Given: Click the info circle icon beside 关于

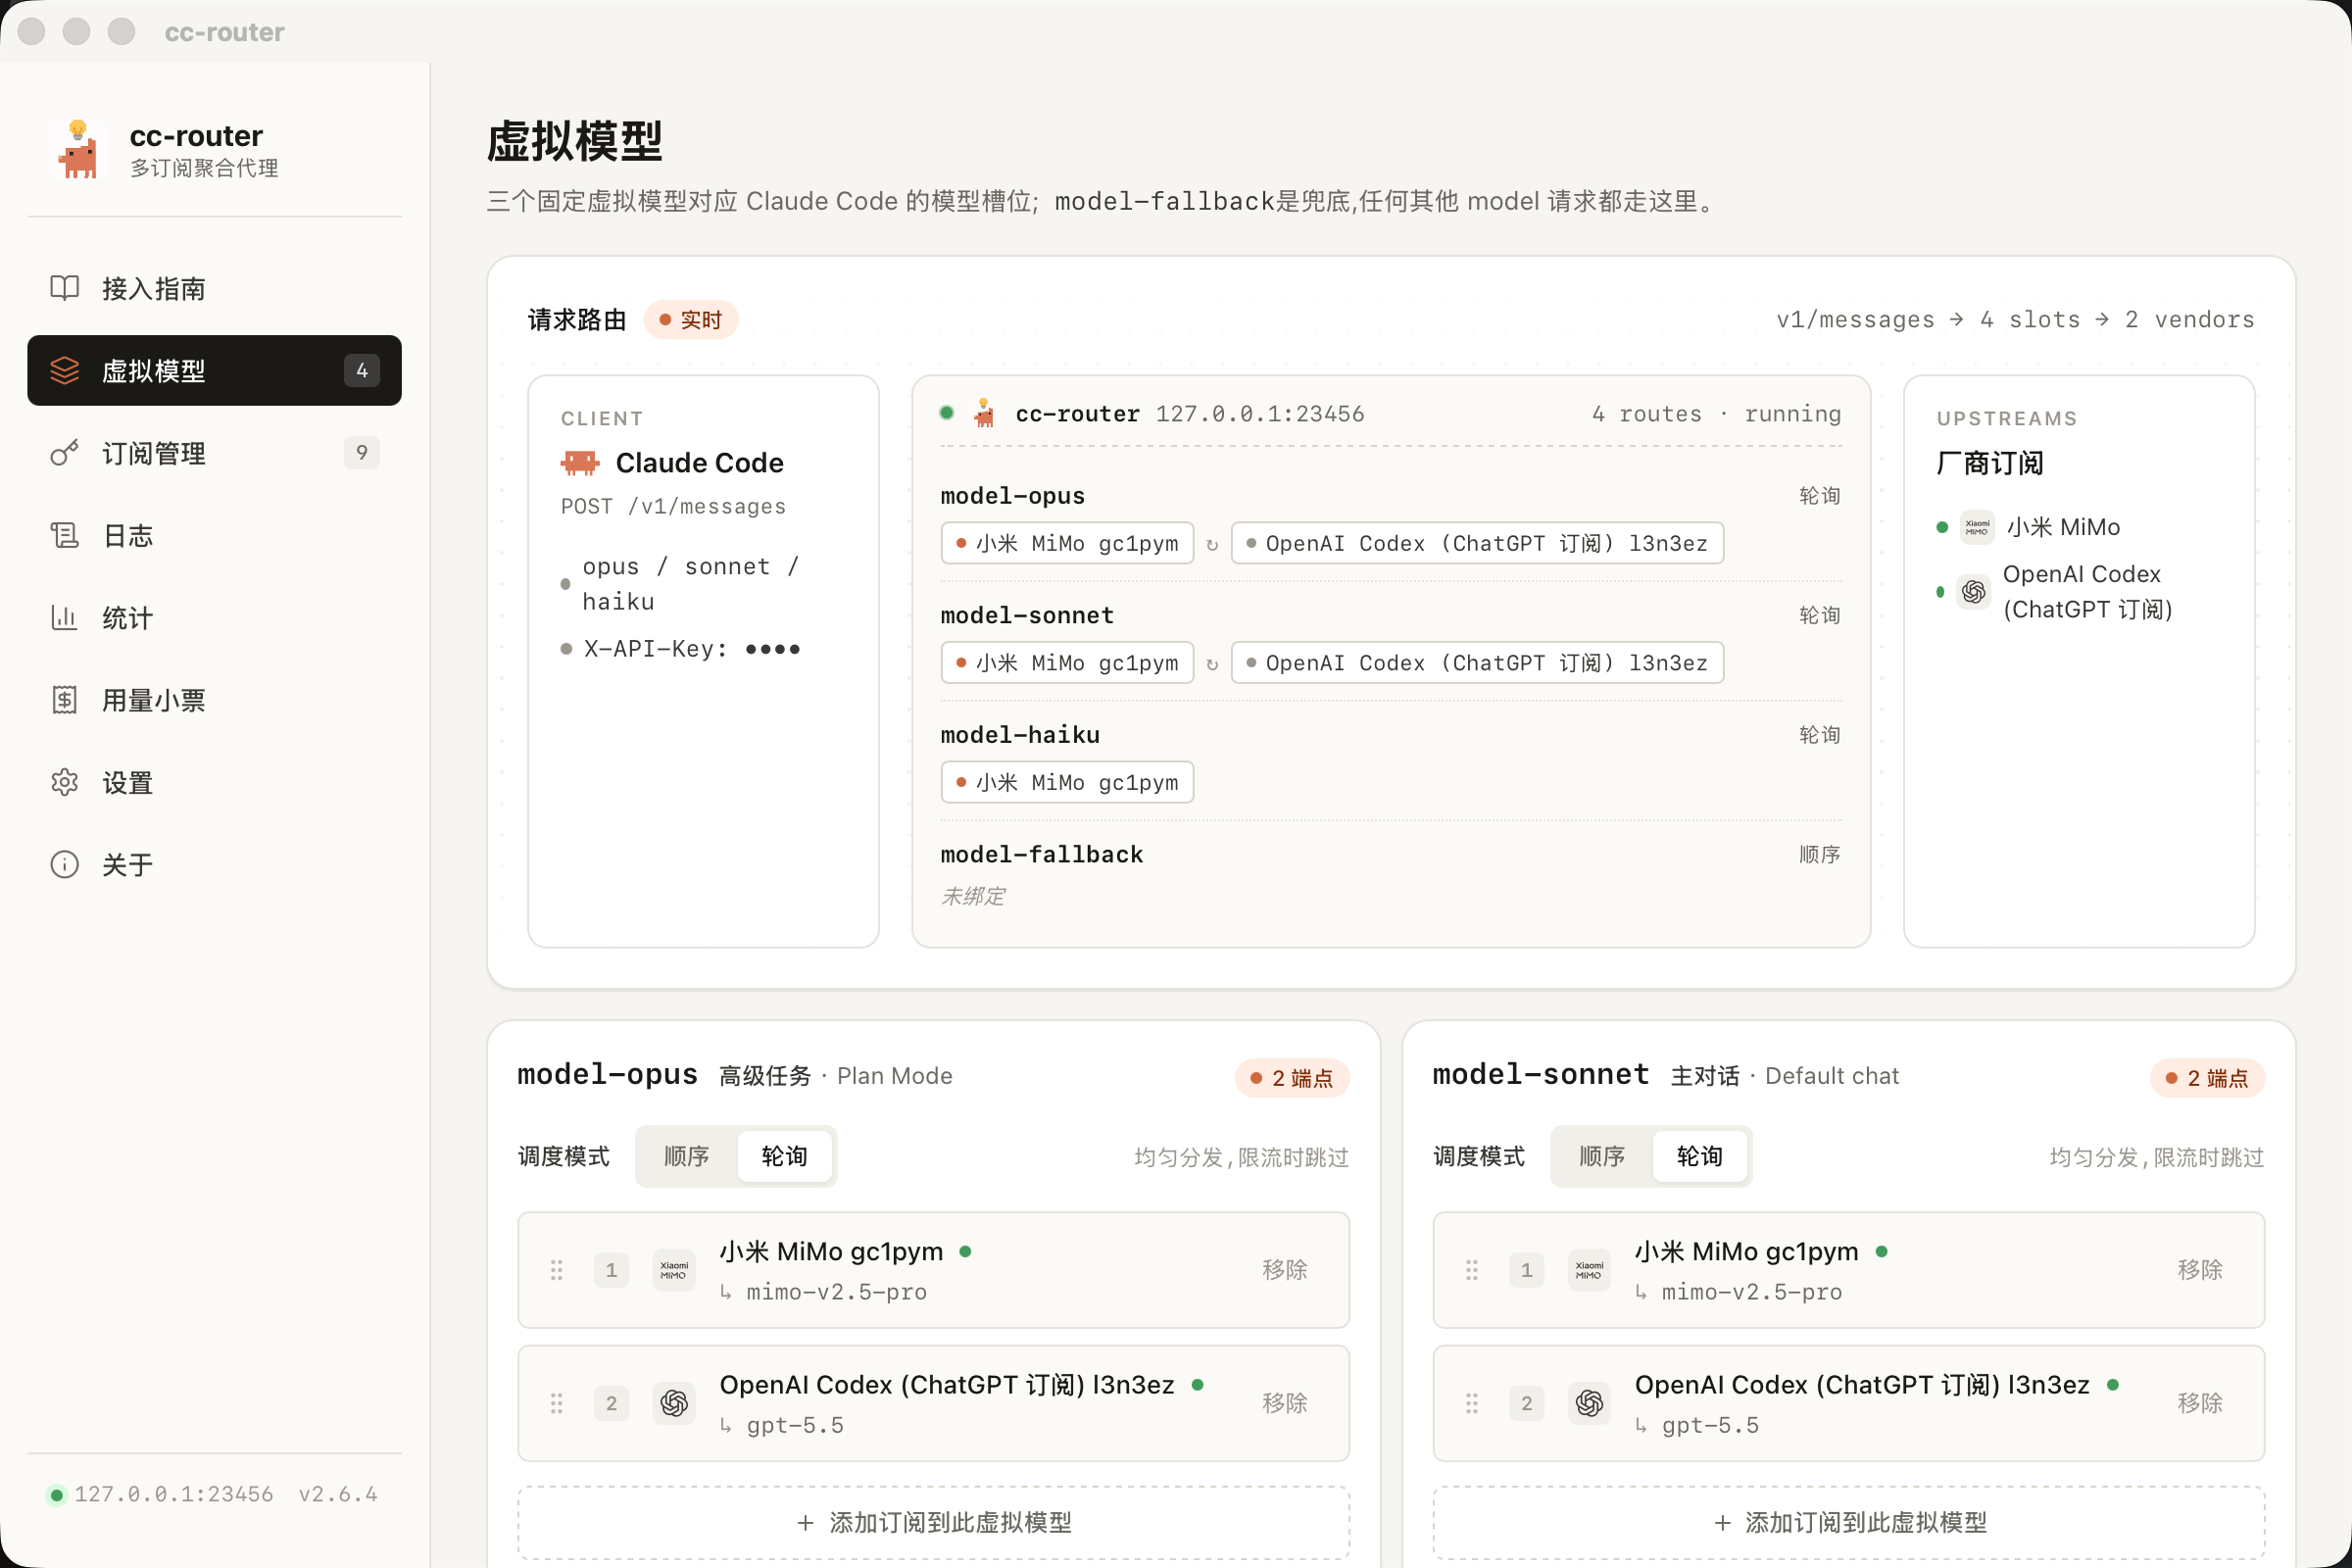Looking at the screenshot, I should (65, 864).
